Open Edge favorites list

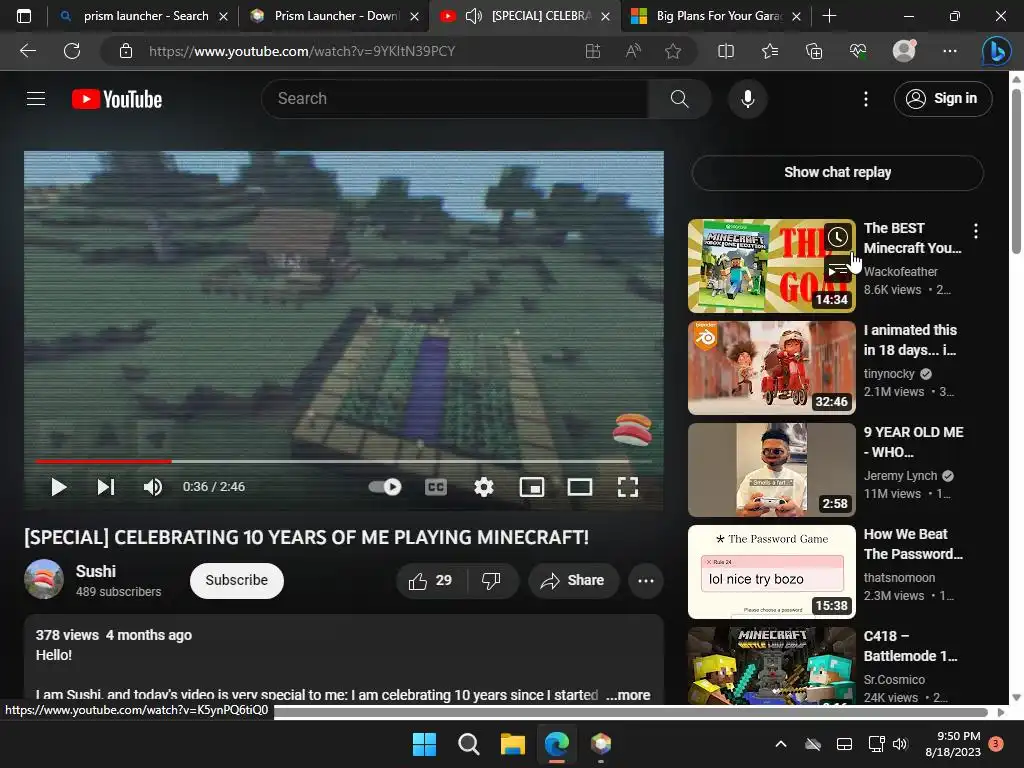[x=770, y=51]
